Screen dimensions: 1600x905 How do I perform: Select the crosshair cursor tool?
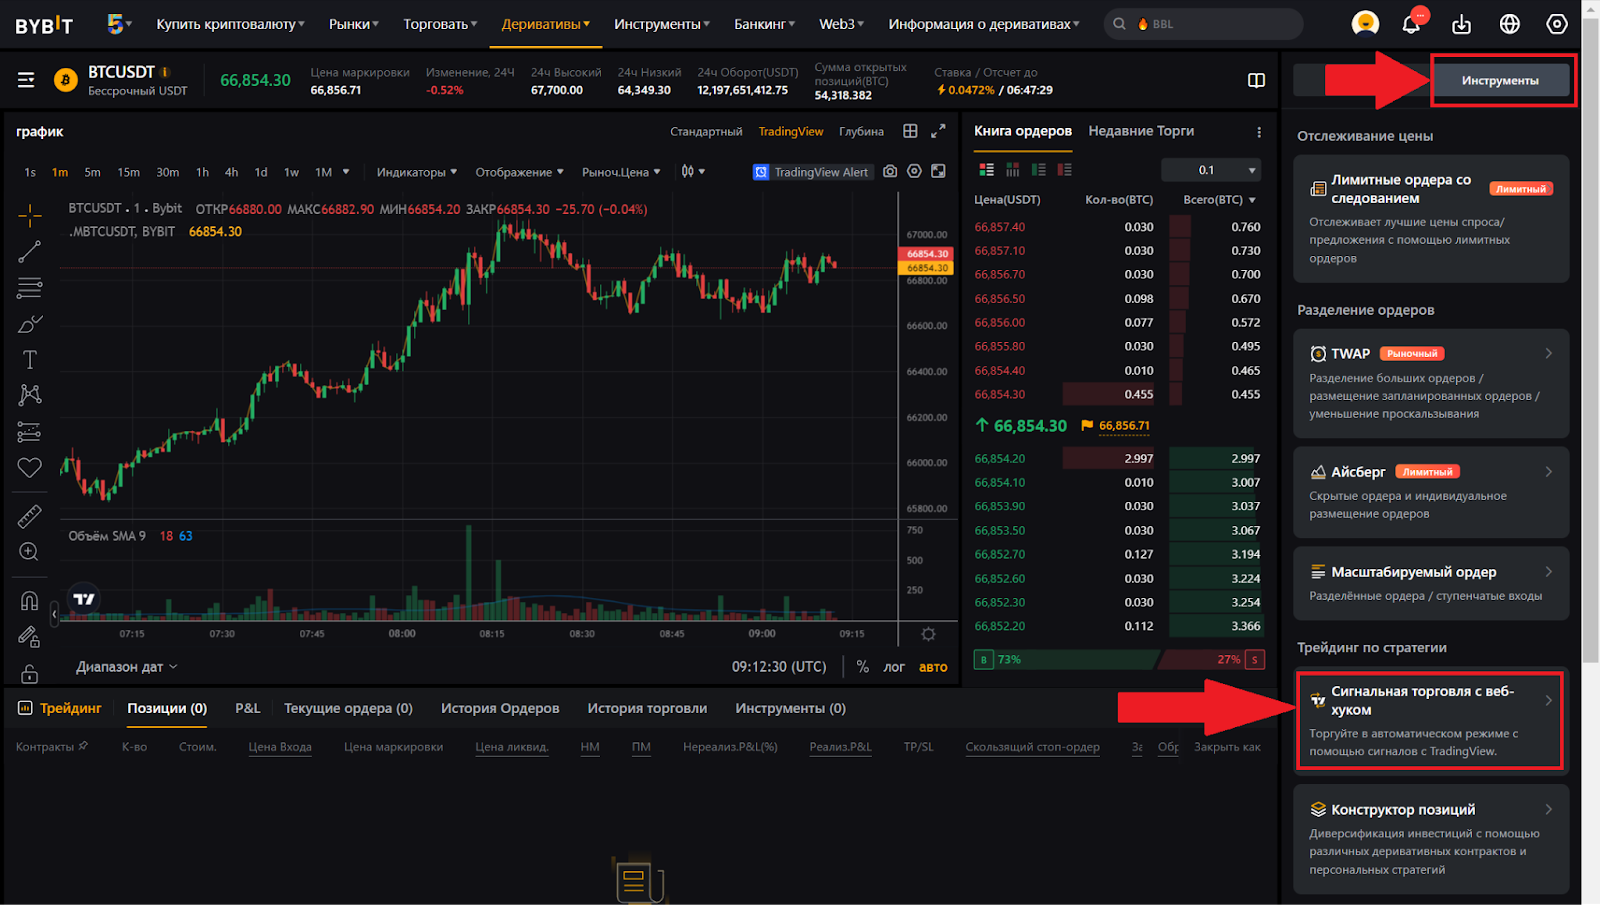pos(30,215)
